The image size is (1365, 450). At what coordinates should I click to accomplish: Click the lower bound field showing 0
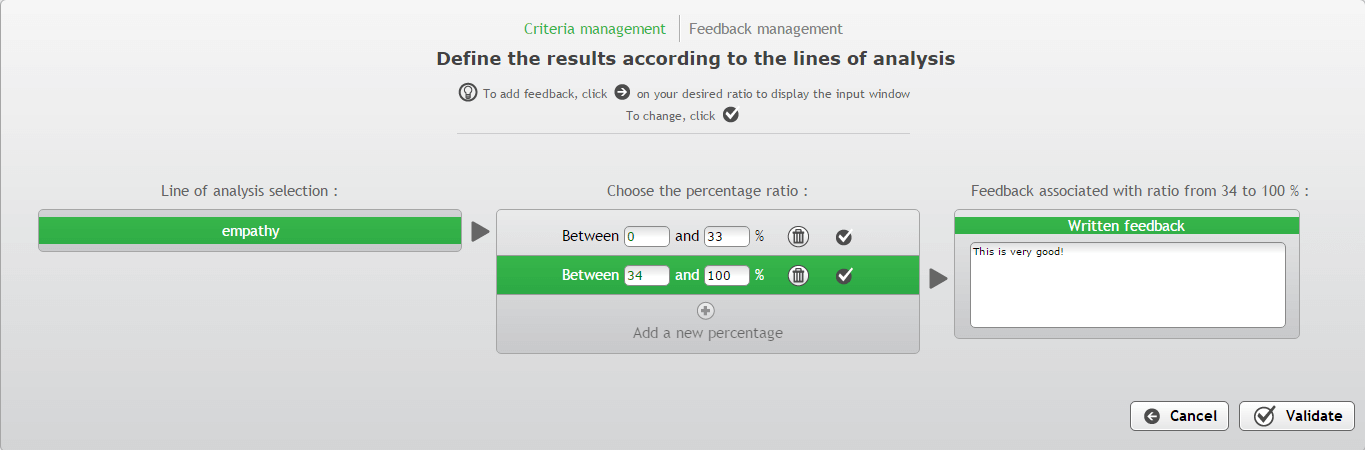point(646,237)
